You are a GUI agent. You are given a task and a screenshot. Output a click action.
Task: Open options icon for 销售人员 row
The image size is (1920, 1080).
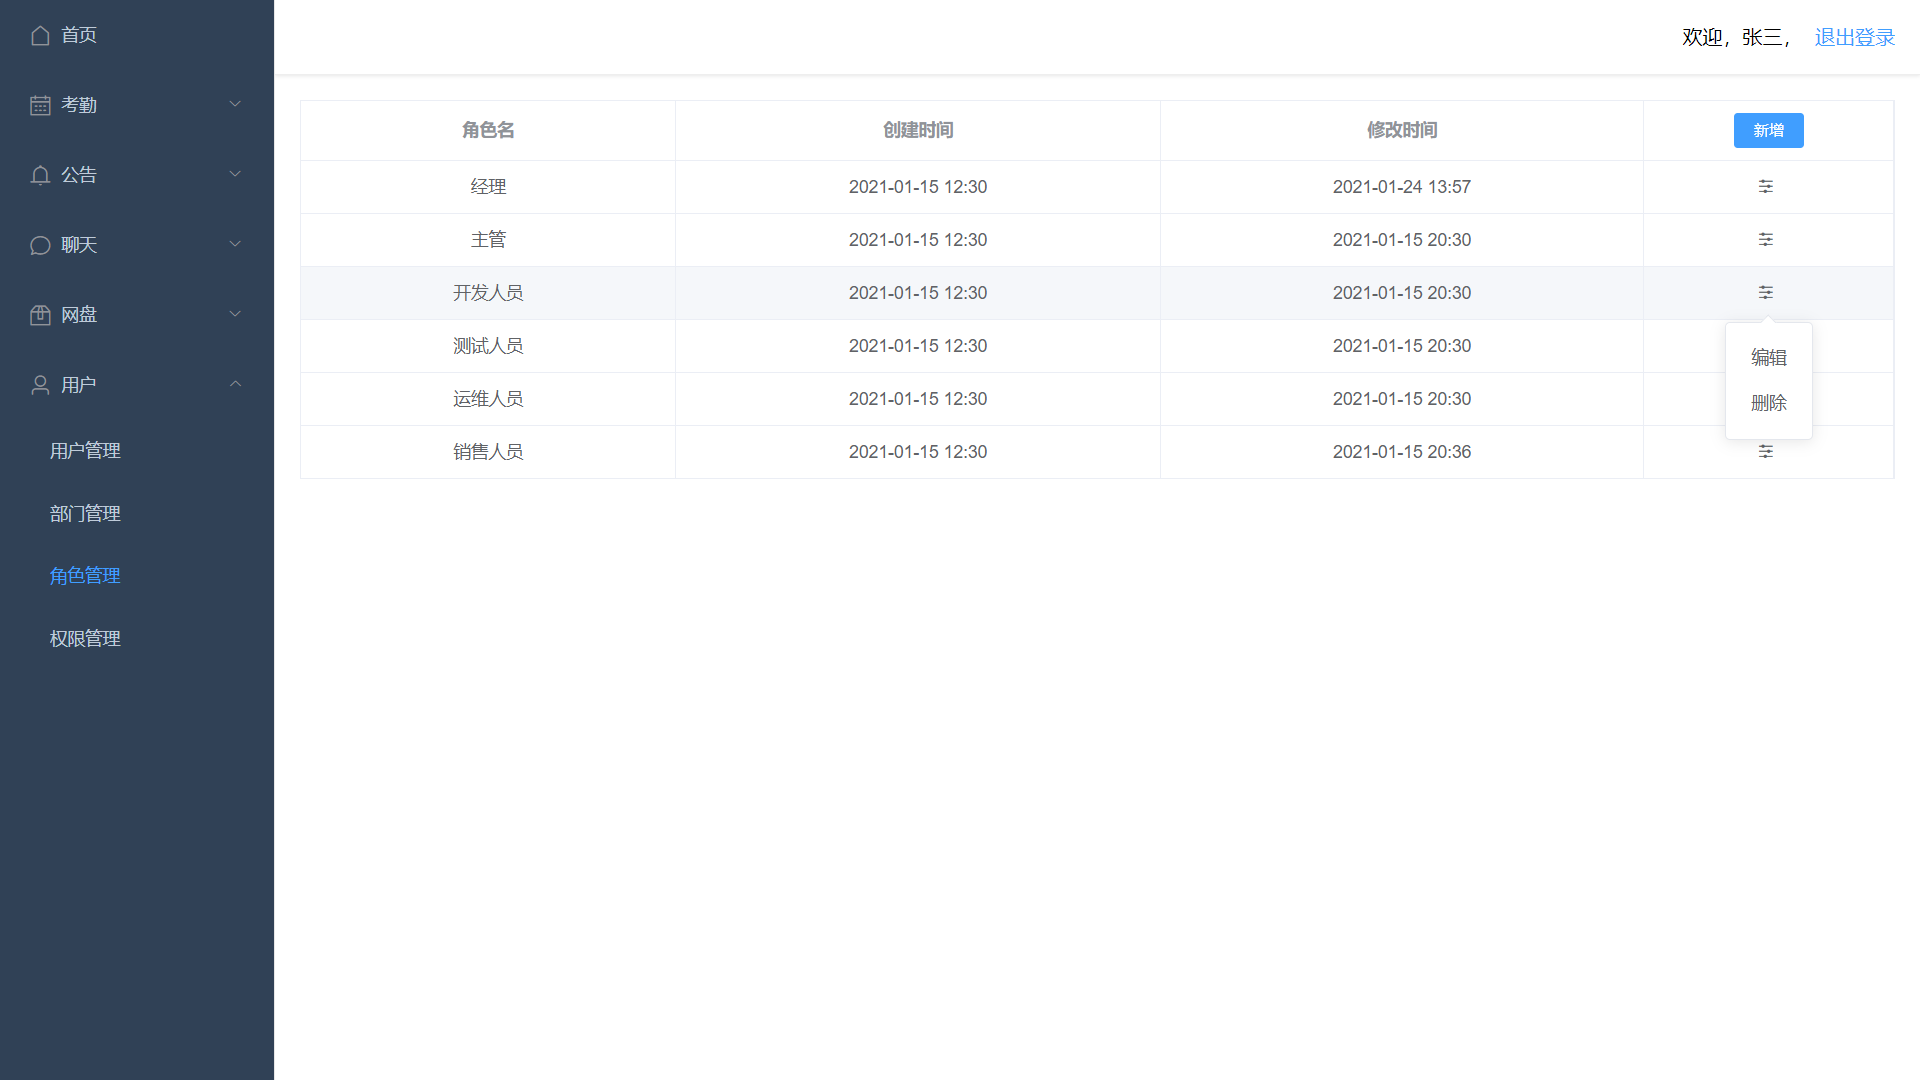pyautogui.click(x=1766, y=453)
